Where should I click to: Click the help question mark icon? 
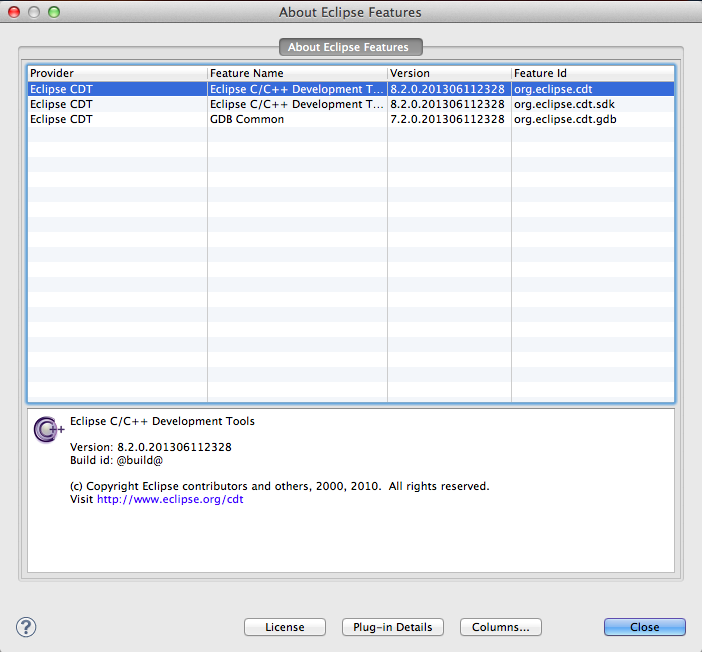tap(27, 627)
